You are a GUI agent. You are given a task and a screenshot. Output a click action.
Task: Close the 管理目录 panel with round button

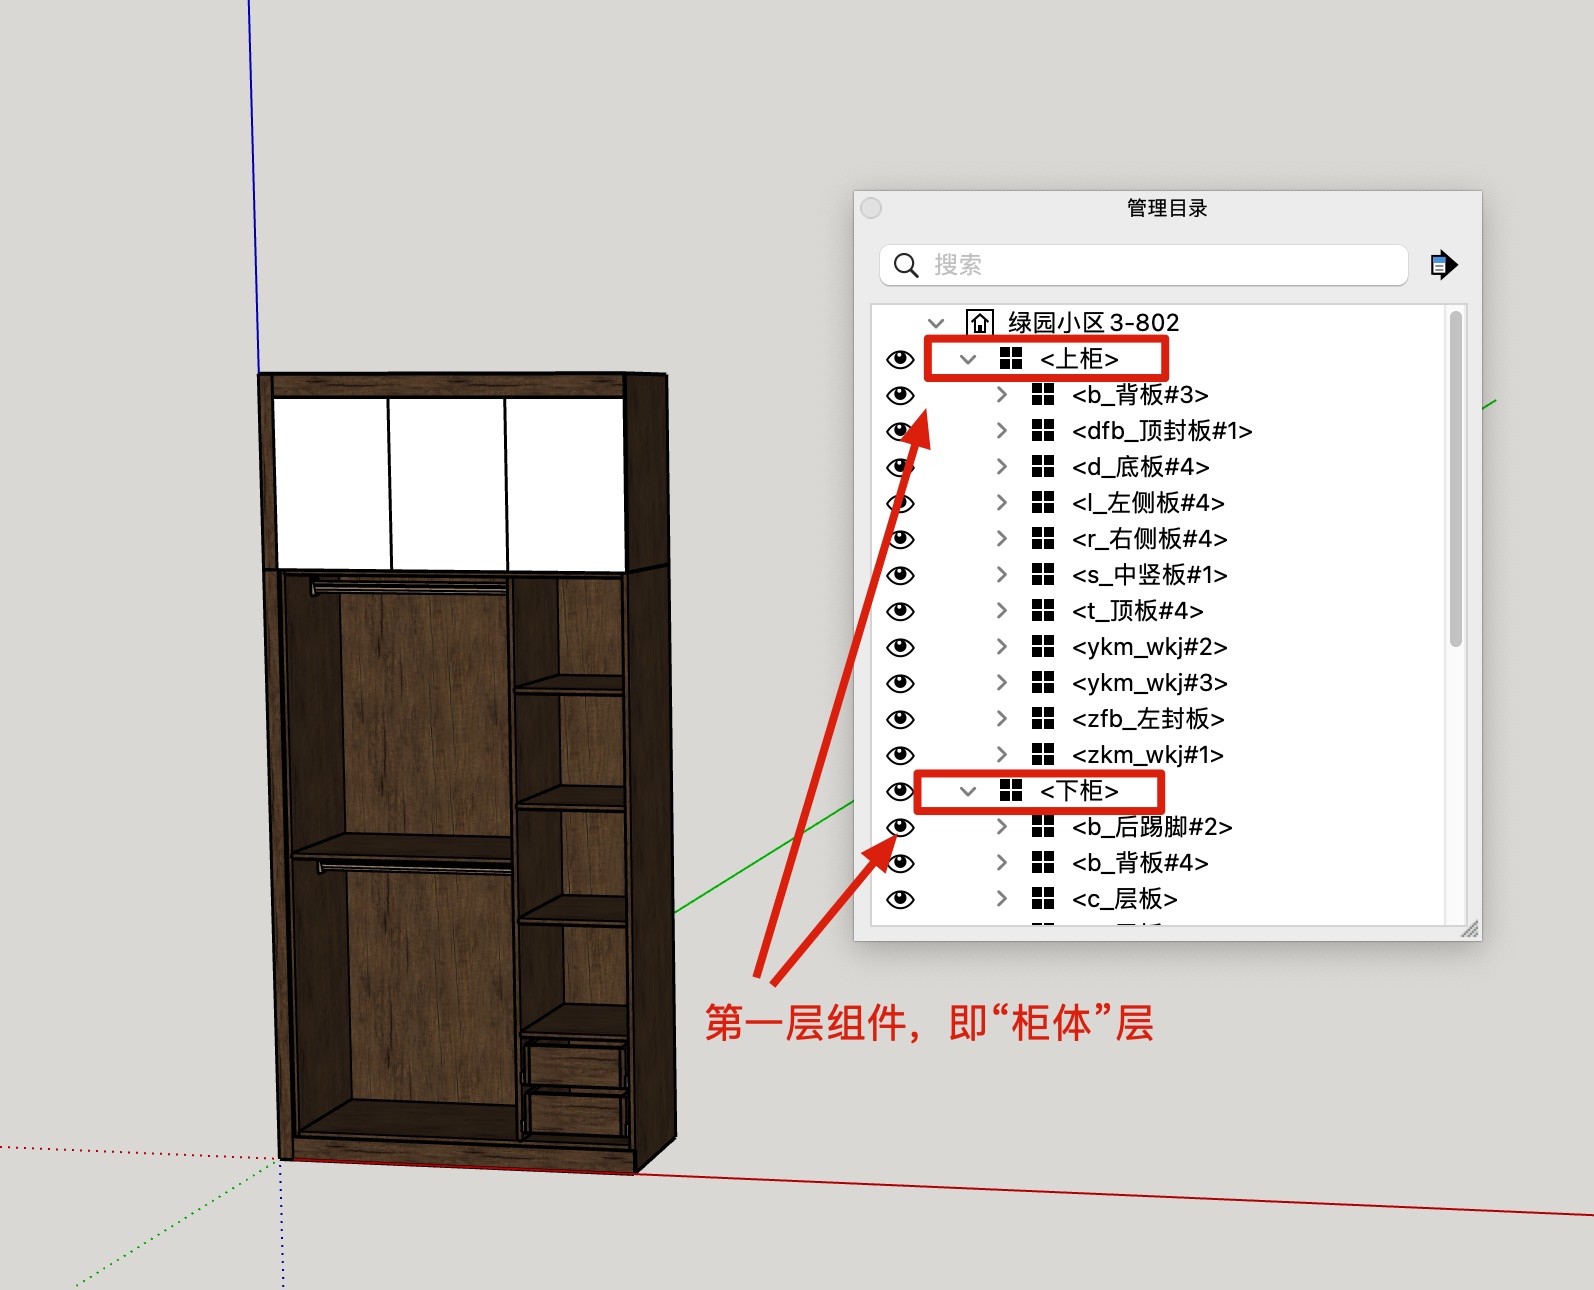click(x=871, y=208)
